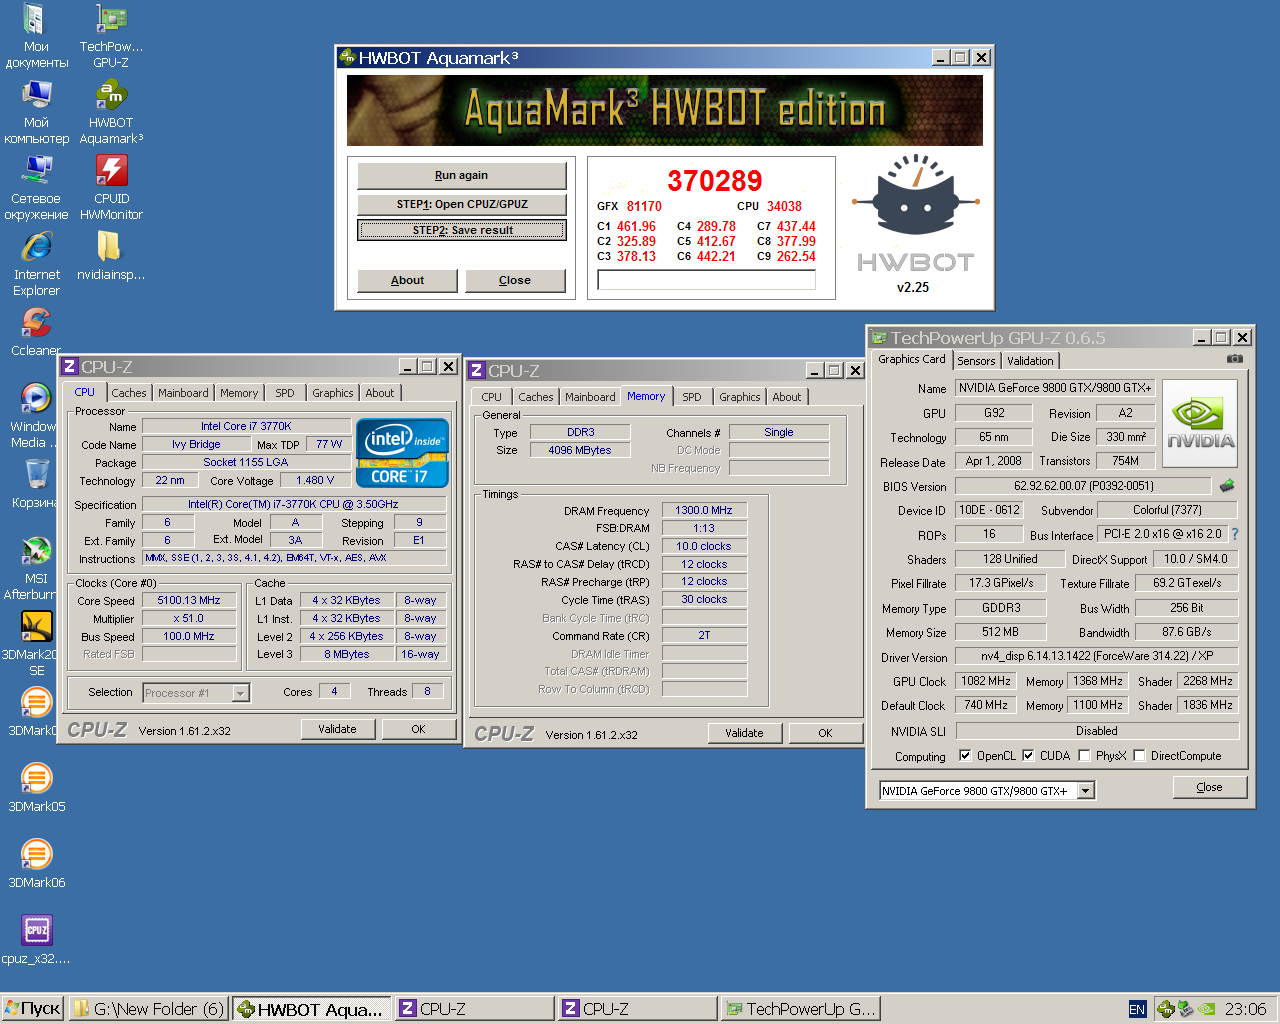Click the Start (Пуск) button

coord(33,1008)
